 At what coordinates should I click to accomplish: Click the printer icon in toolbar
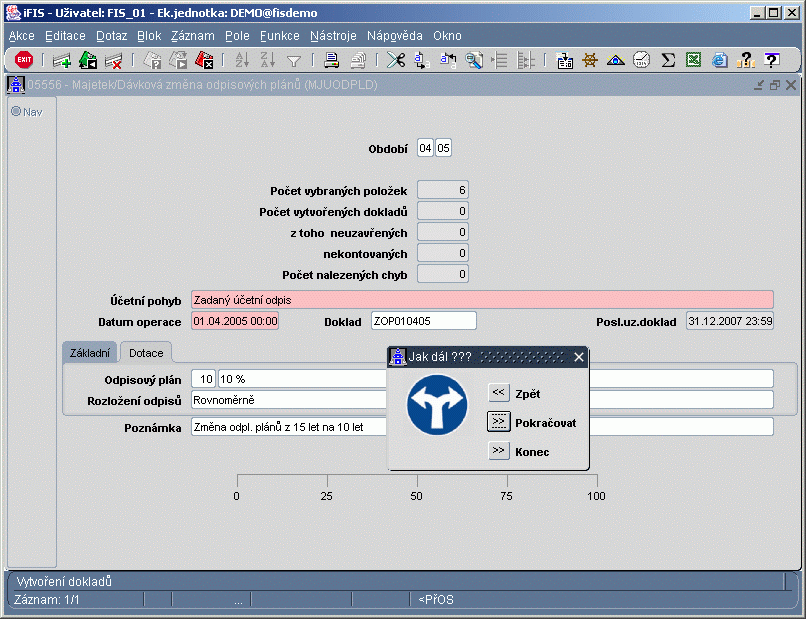pos(332,60)
